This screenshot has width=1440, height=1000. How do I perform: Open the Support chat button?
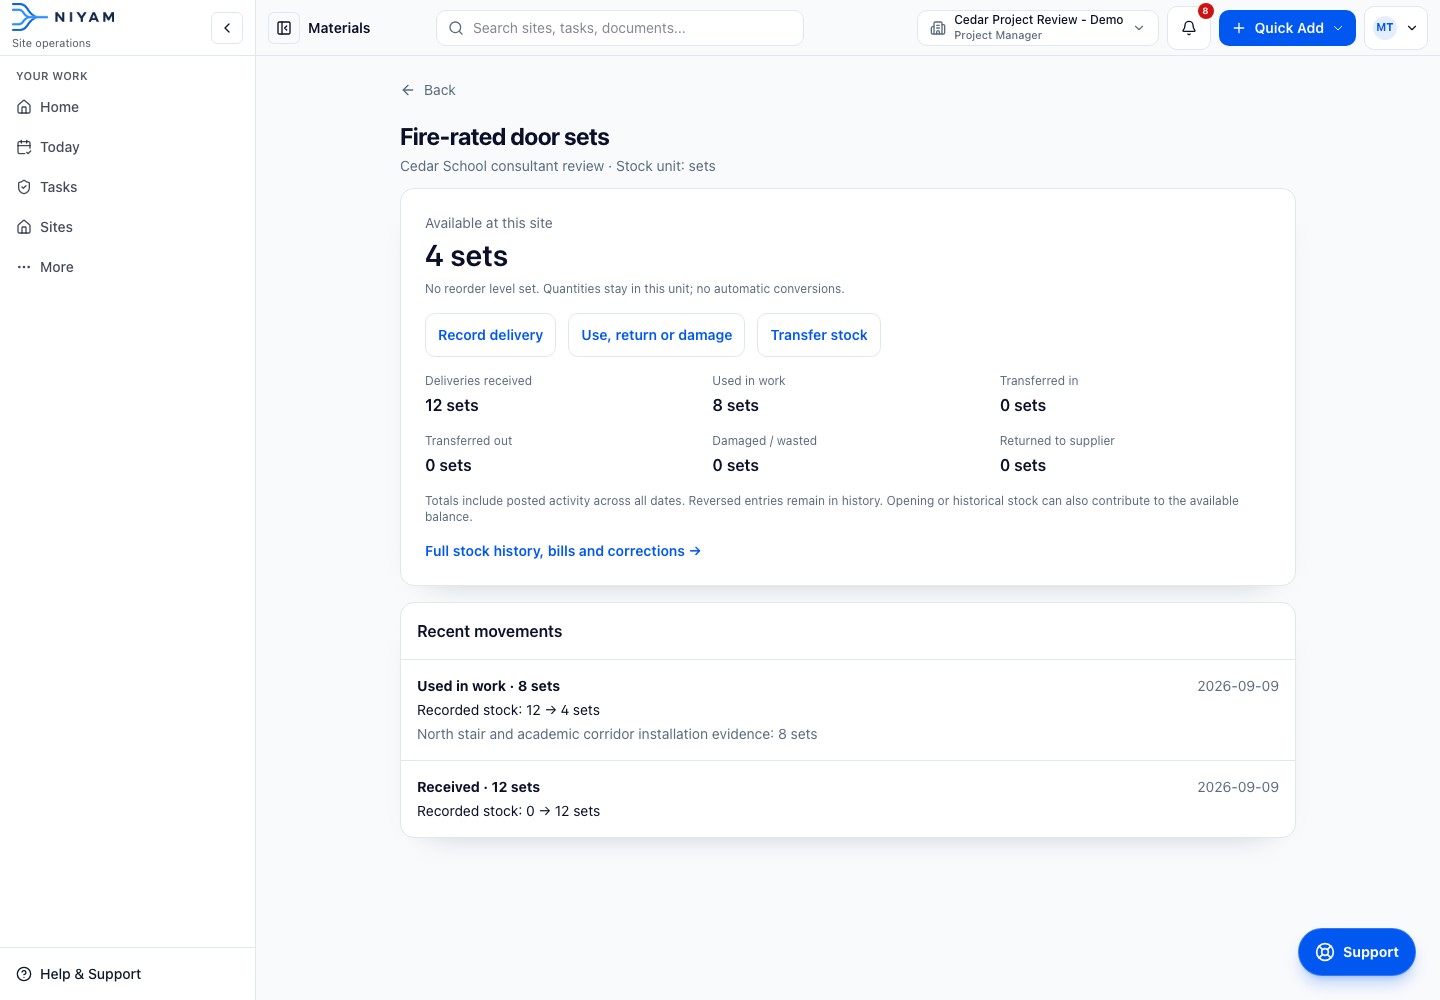[1356, 952]
